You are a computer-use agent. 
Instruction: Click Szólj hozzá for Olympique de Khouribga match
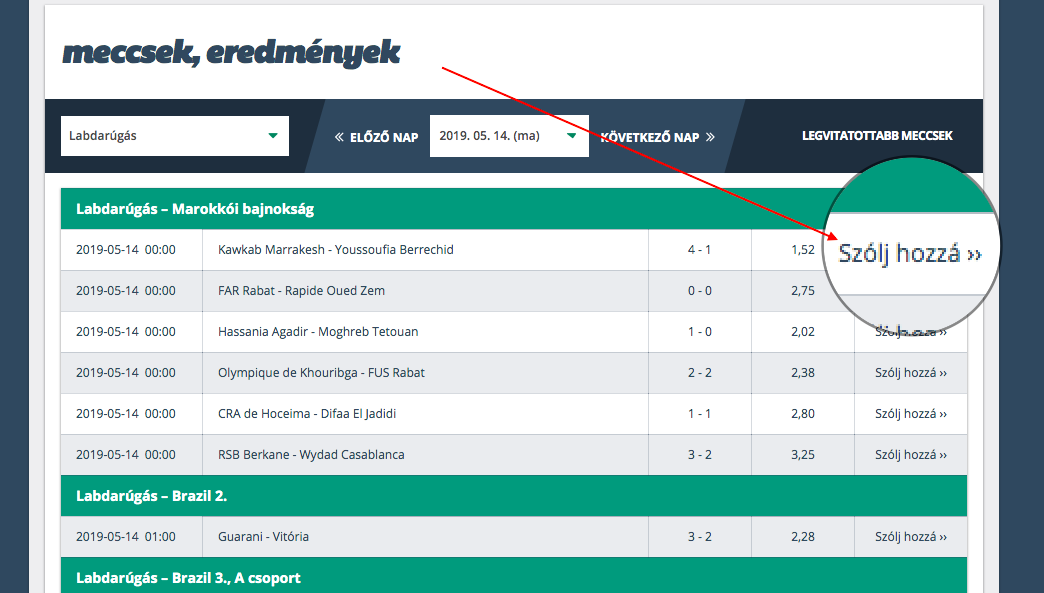click(x=910, y=373)
